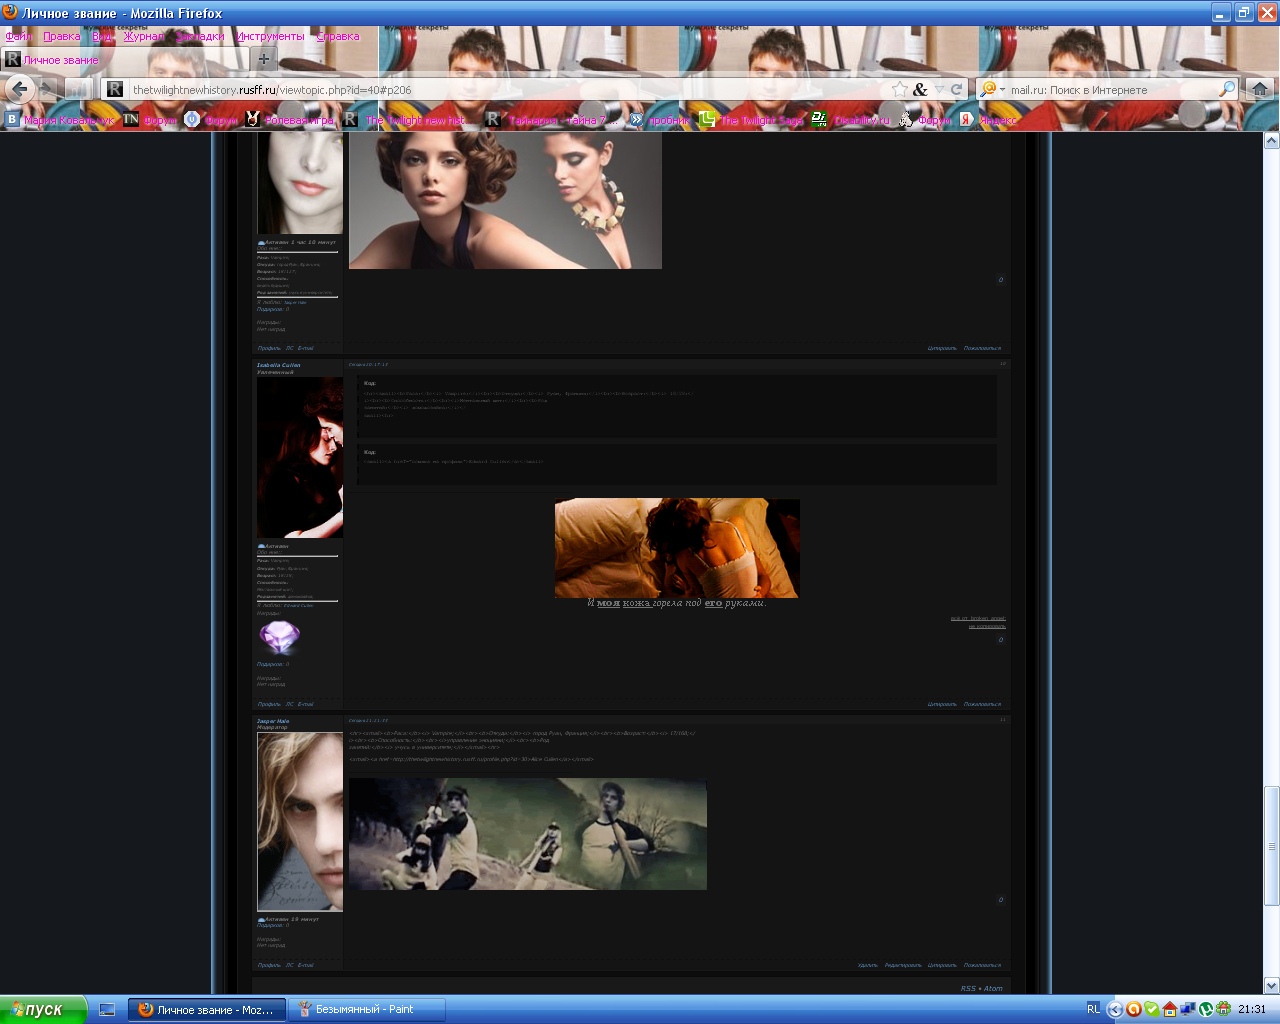Go to the home page icon
This screenshot has height=1024, width=1280.
pos(1260,89)
